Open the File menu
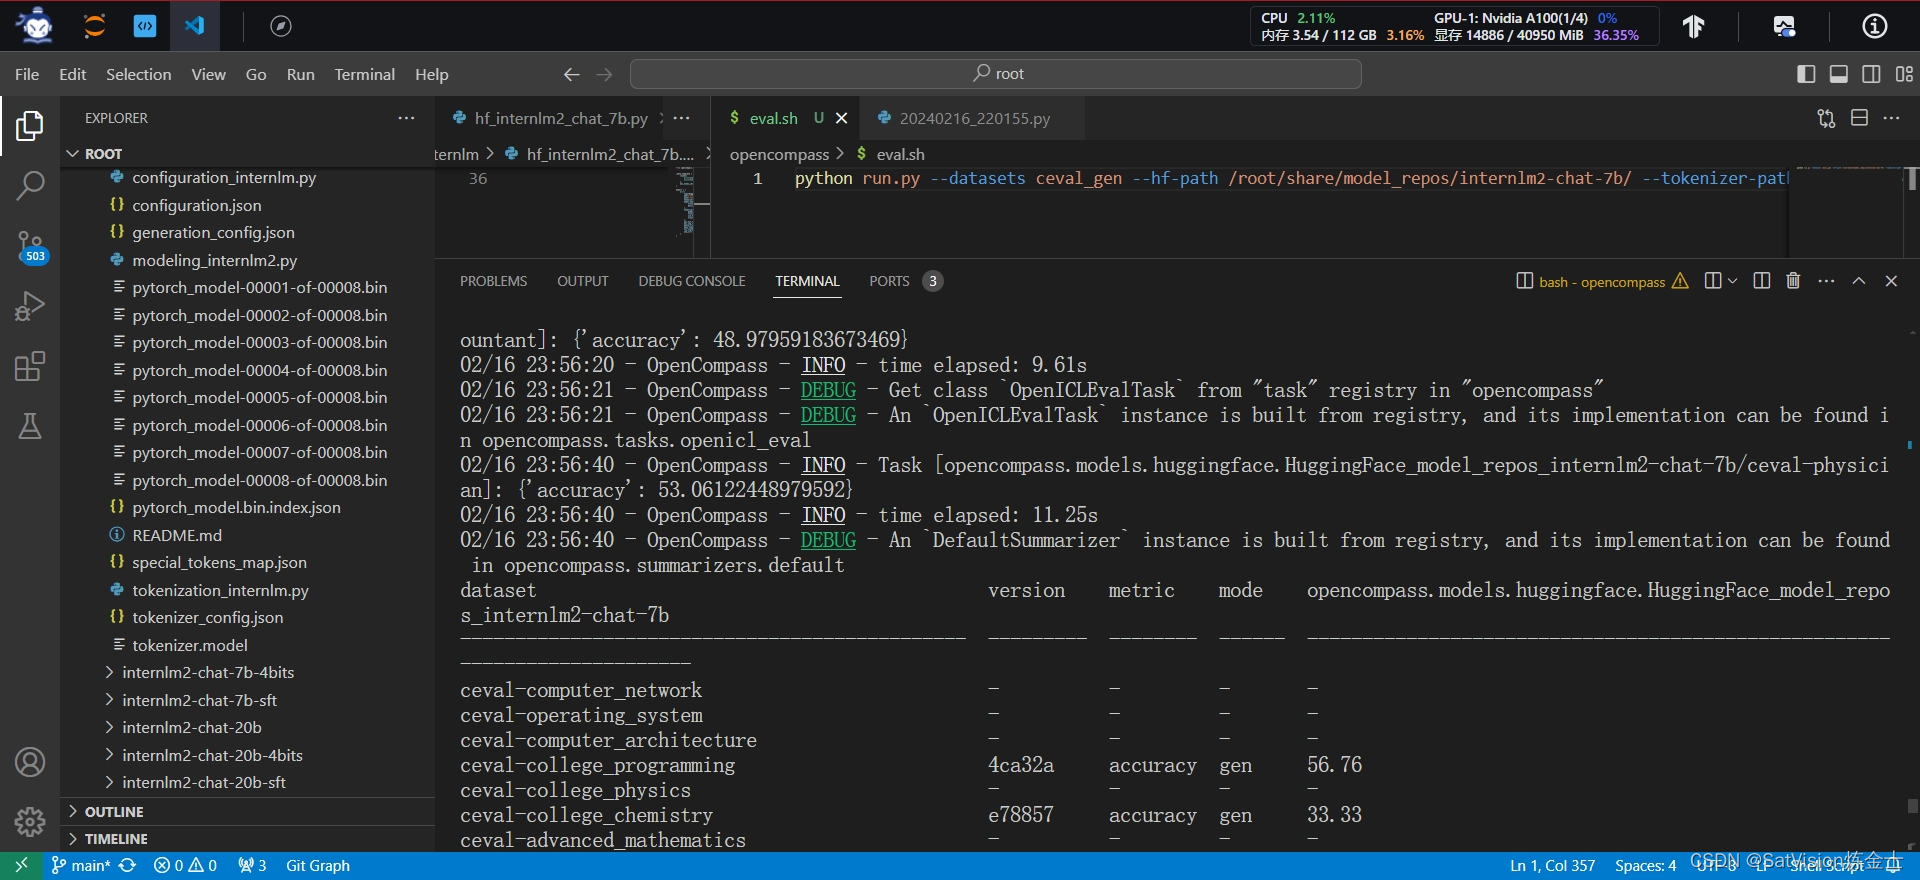1920x880 pixels. (27, 74)
